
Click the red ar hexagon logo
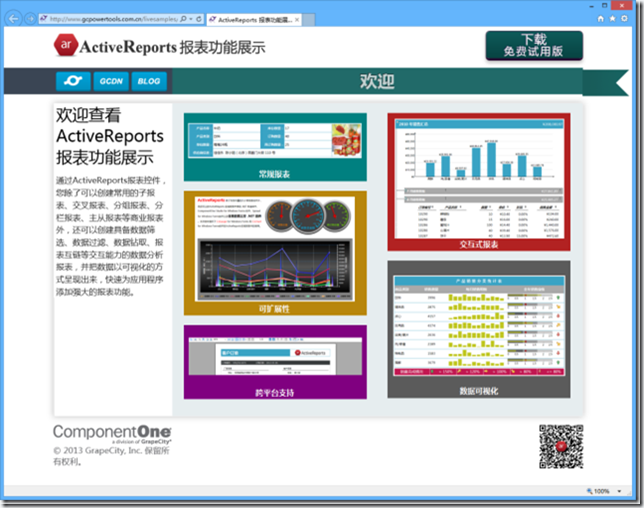[x=65, y=45]
